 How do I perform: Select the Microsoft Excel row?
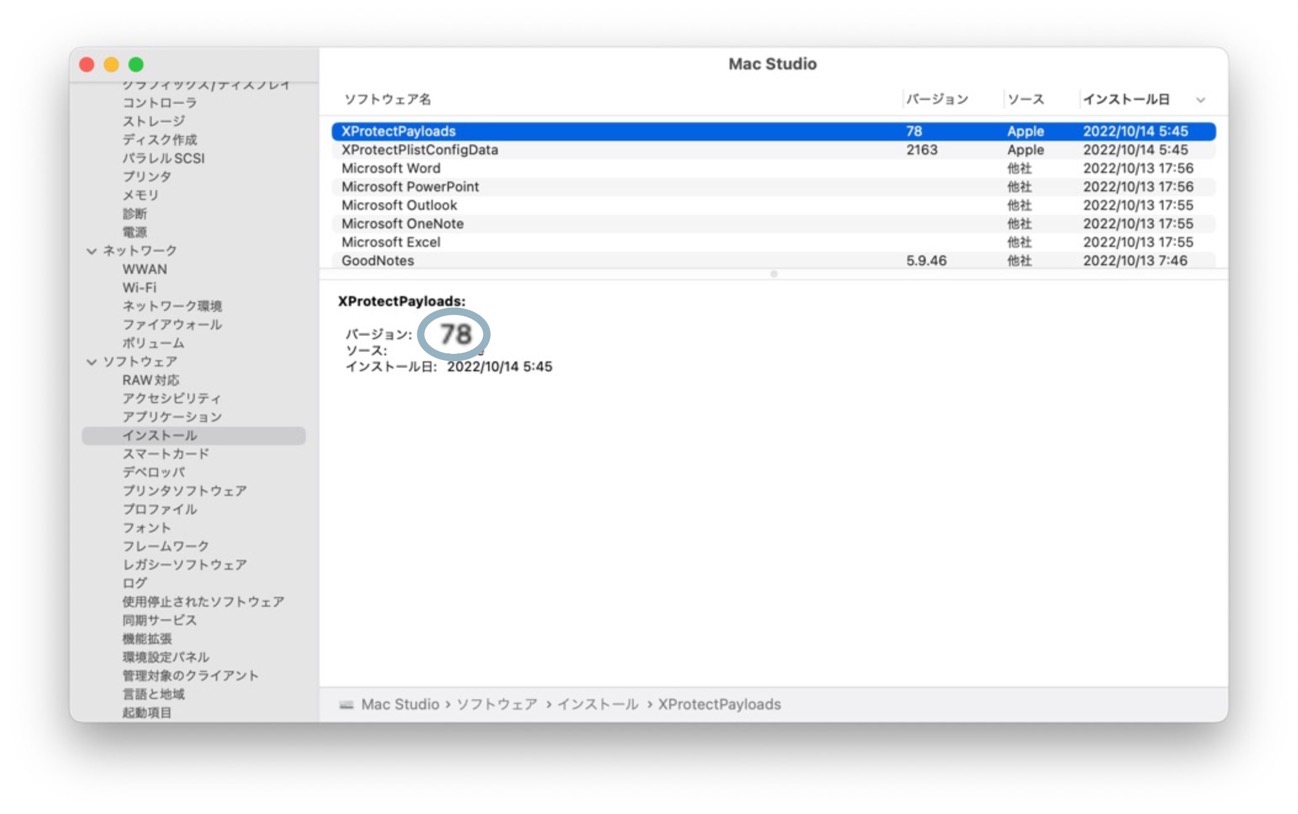pyautogui.click(x=773, y=242)
